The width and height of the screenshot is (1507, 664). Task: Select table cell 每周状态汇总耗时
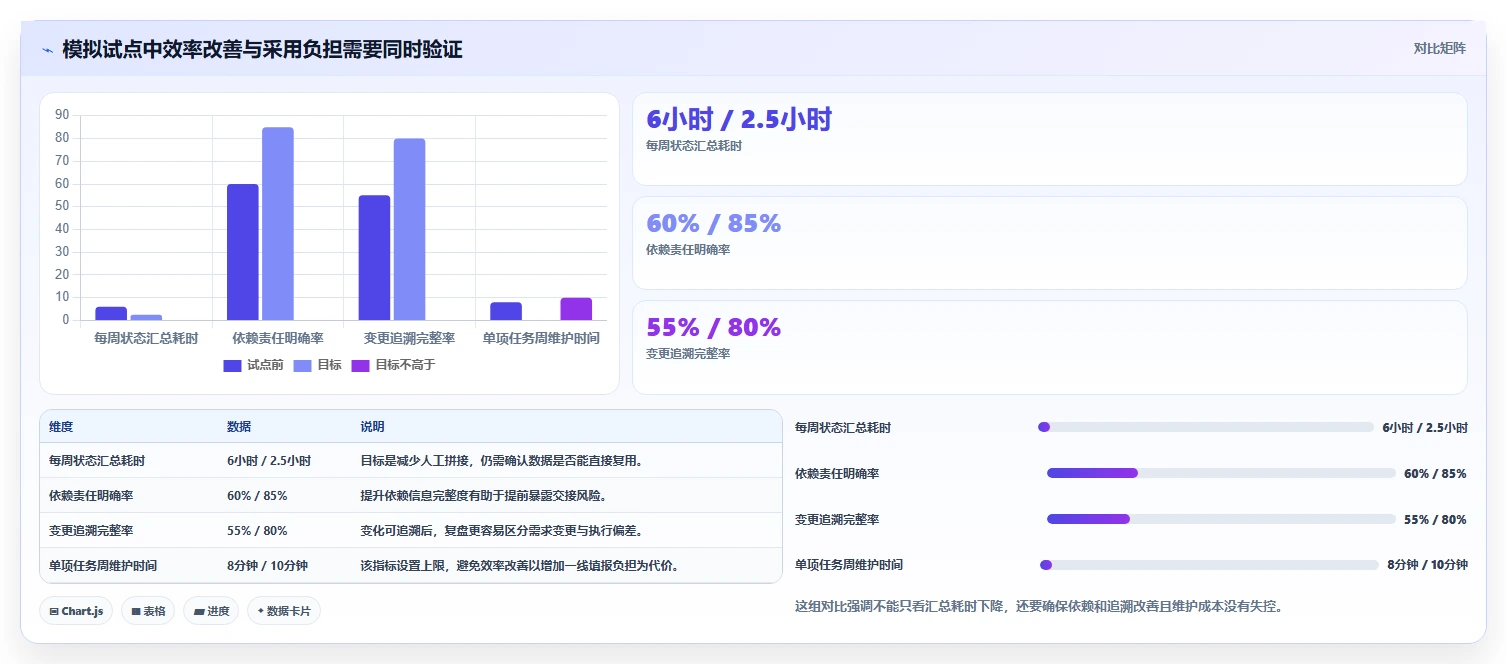click(97, 461)
